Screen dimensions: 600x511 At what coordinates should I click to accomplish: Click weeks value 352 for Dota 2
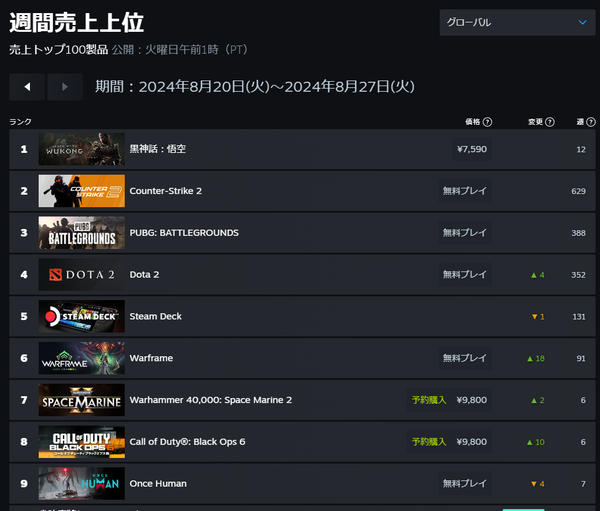[x=579, y=275]
